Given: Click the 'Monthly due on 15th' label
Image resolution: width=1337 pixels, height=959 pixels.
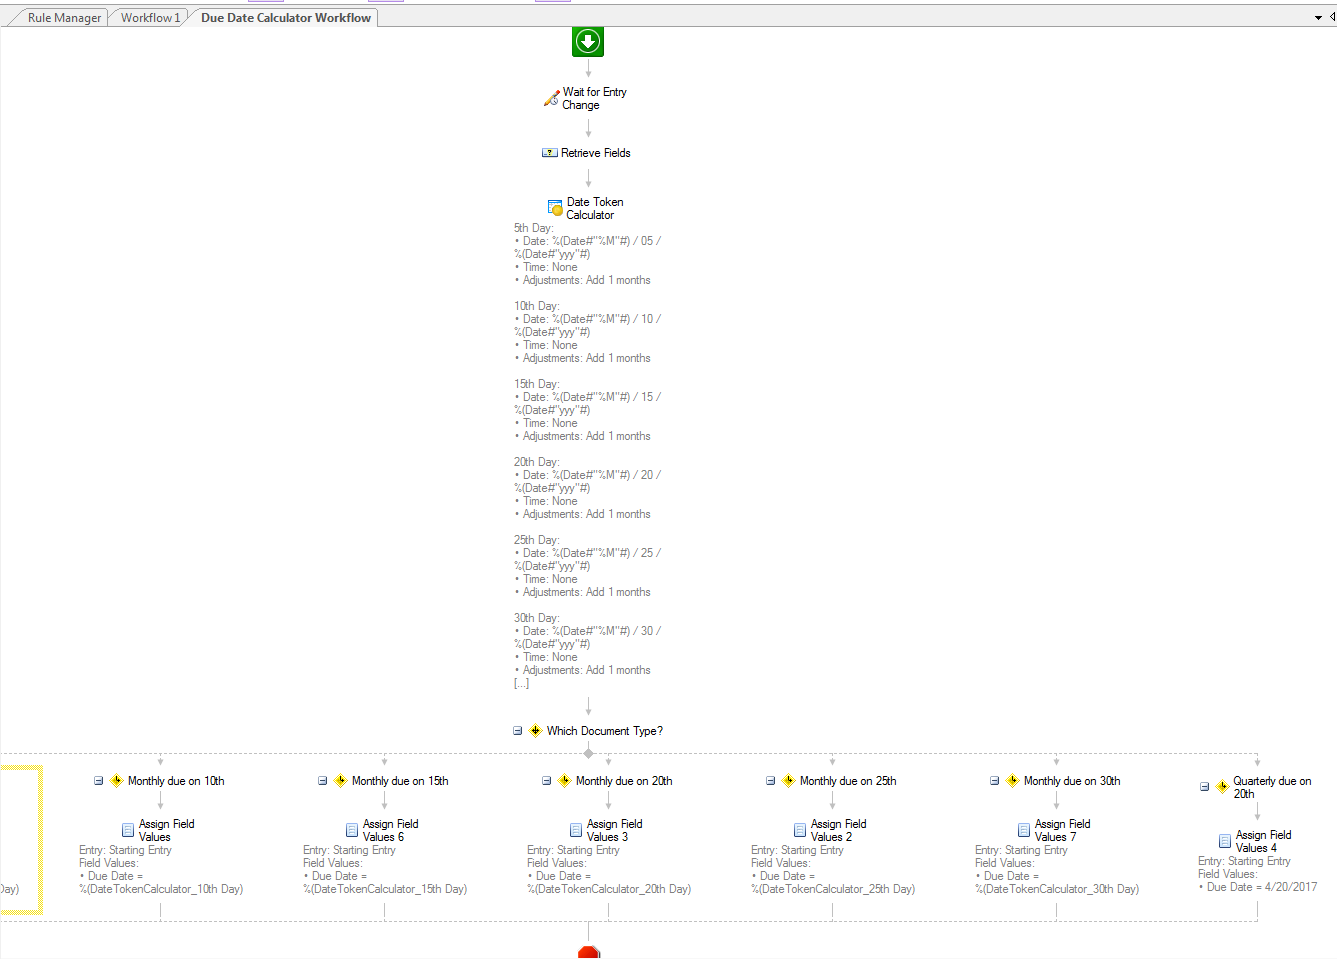Looking at the screenshot, I should click(x=400, y=781).
